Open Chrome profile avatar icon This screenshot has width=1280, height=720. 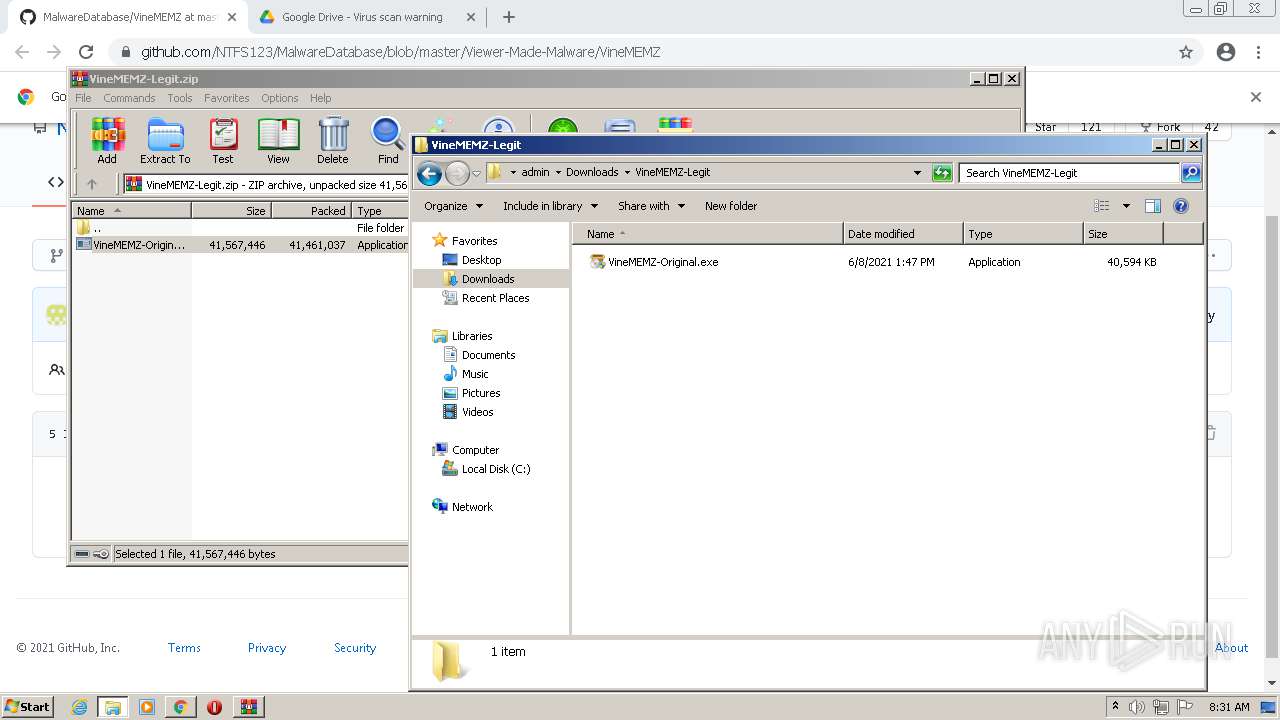(x=1226, y=52)
